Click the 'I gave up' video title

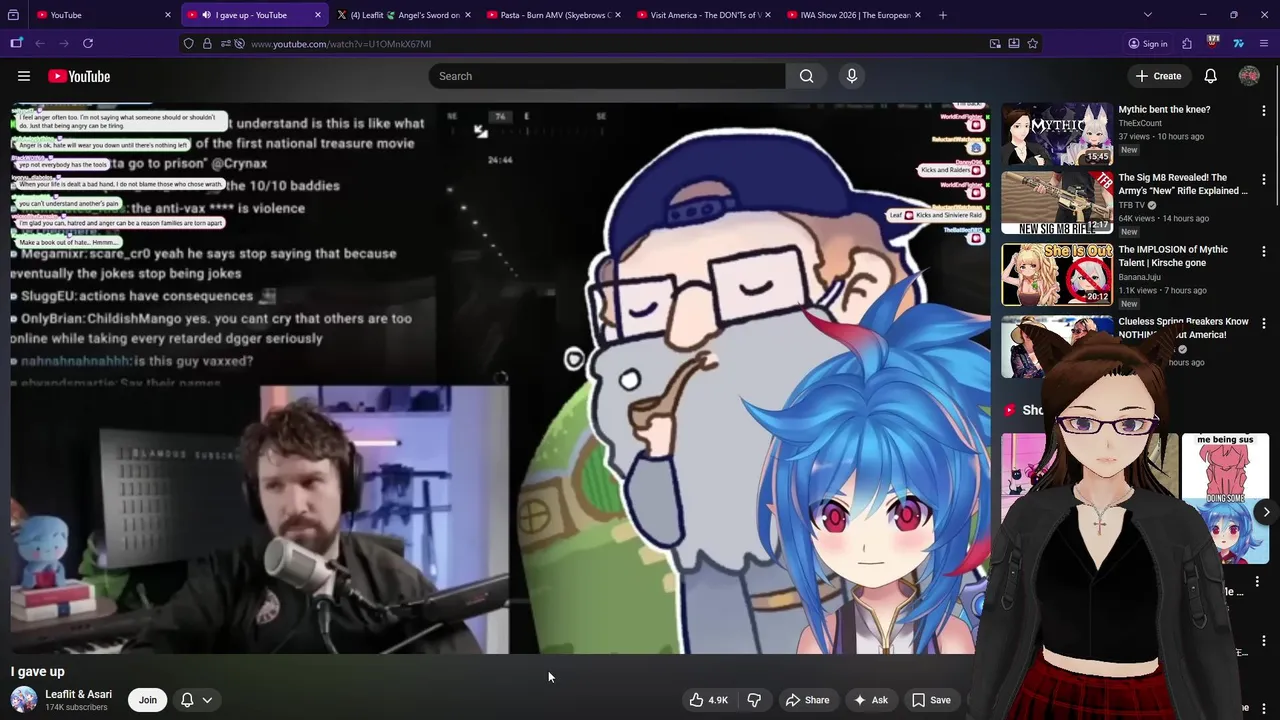(x=37, y=671)
